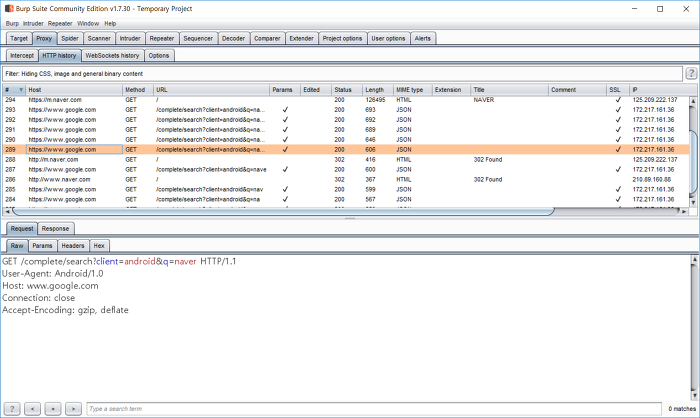Show the Response tab
Screen dimensions: 700x418
click(55, 229)
